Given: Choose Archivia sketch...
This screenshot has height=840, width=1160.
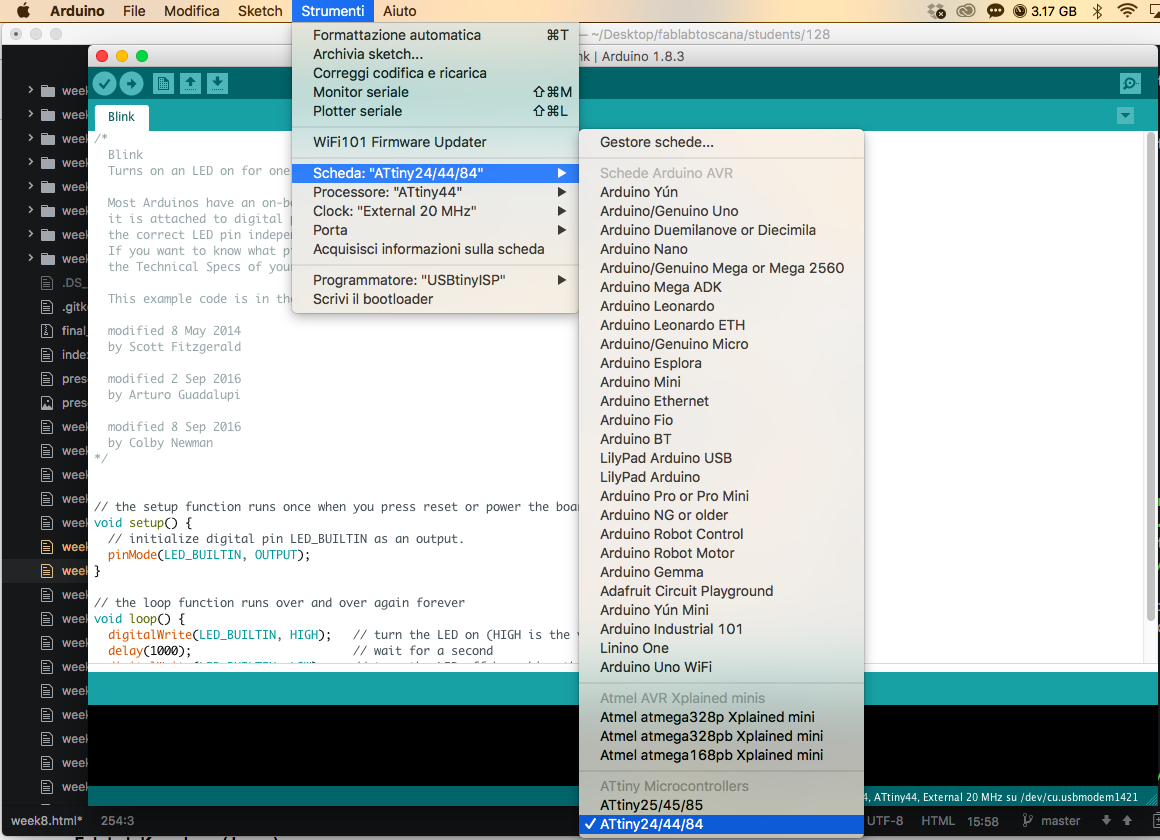Looking at the screenshot, I should point(435,54).
